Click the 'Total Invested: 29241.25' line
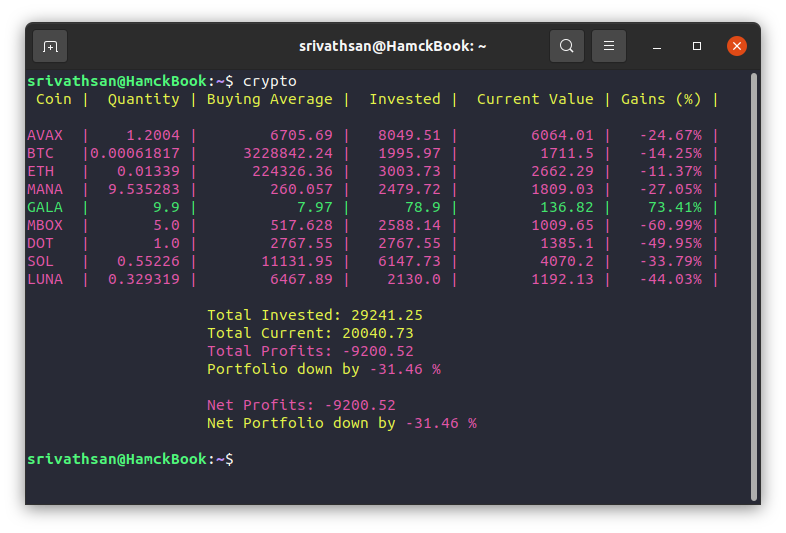Viewport: 786px width, 533px height. 315,315
